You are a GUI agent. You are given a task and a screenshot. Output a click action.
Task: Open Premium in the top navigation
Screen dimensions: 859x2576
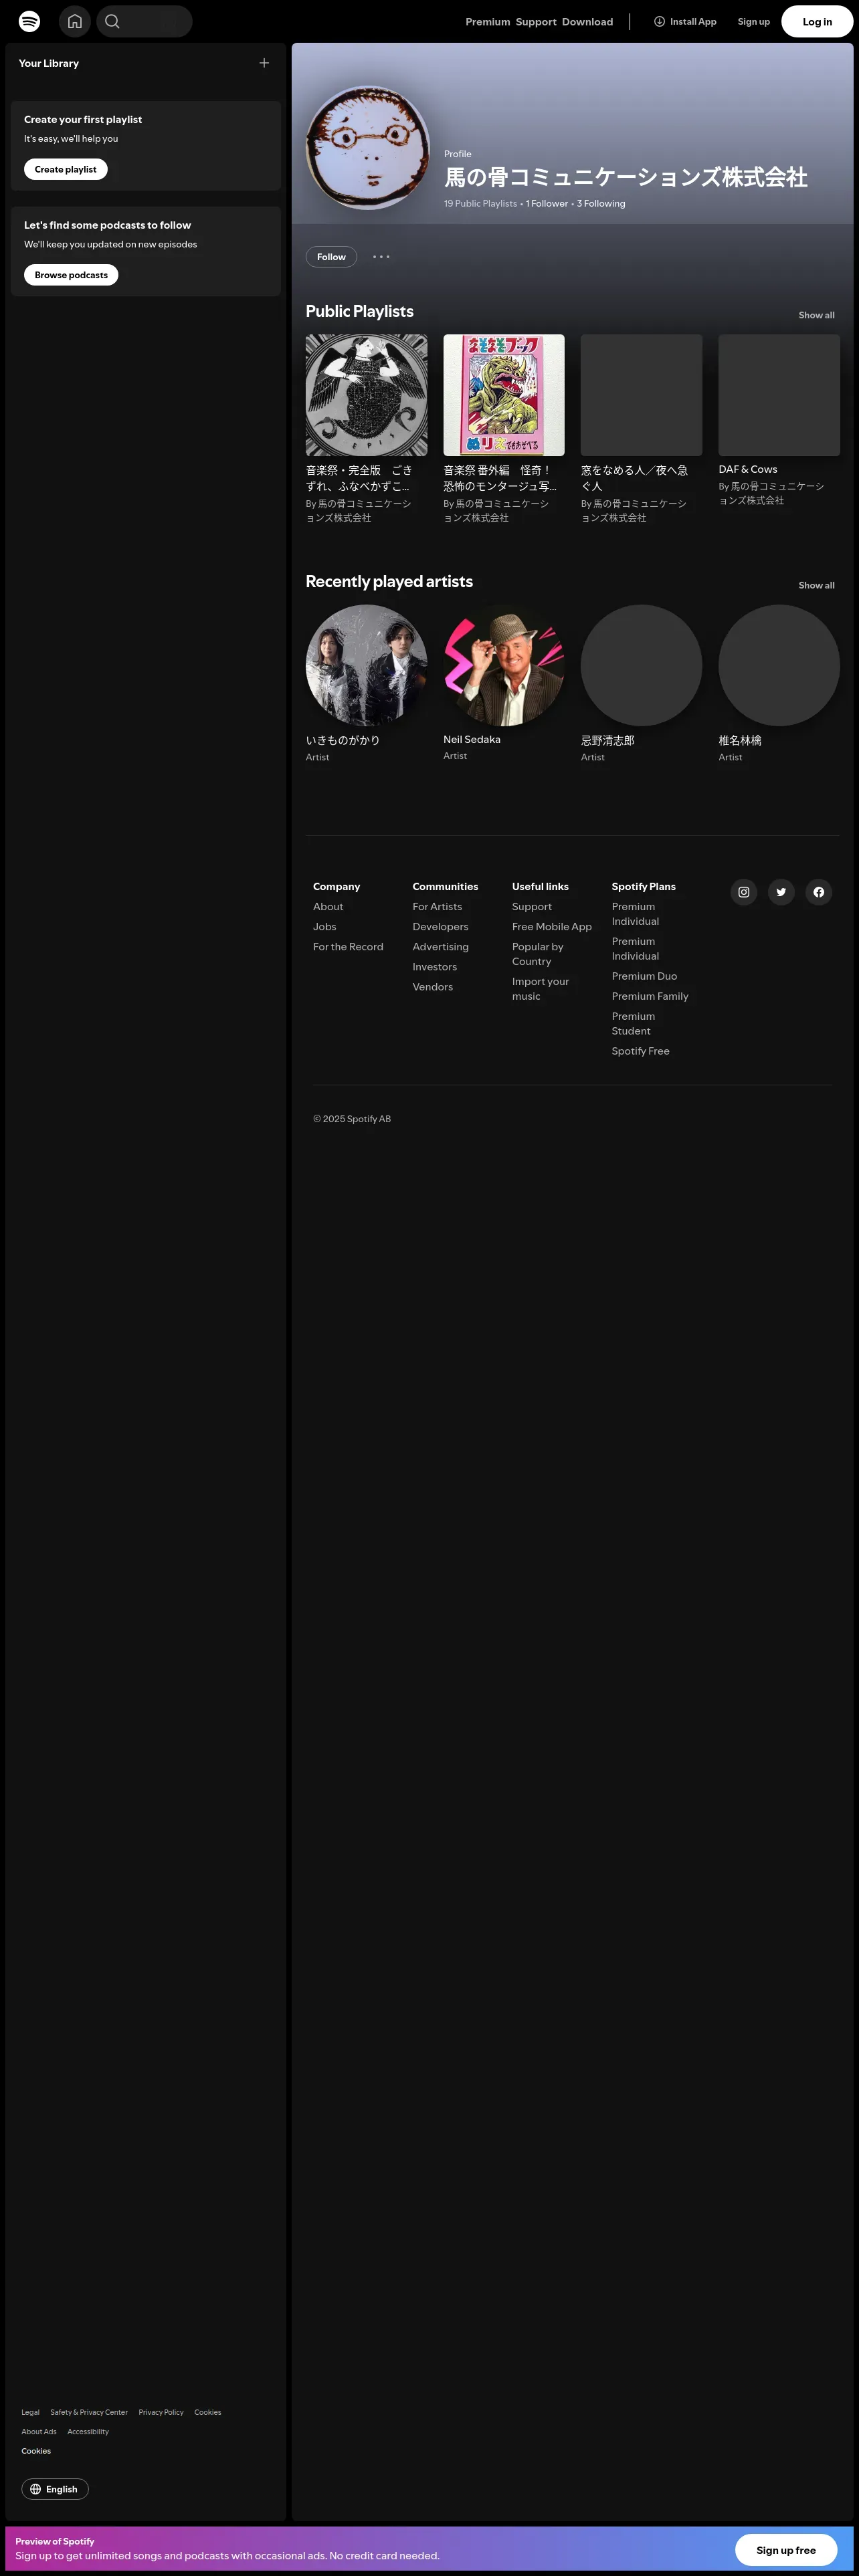coord(488,22)
